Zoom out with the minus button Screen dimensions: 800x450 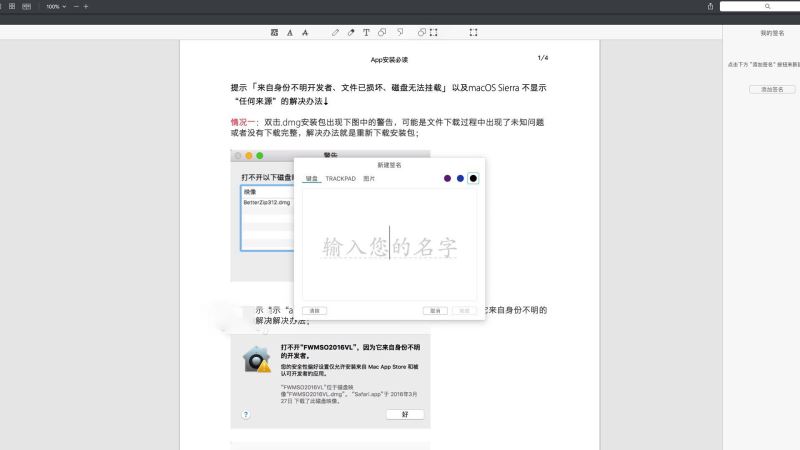pyautogui.click(x=76, y=7)
